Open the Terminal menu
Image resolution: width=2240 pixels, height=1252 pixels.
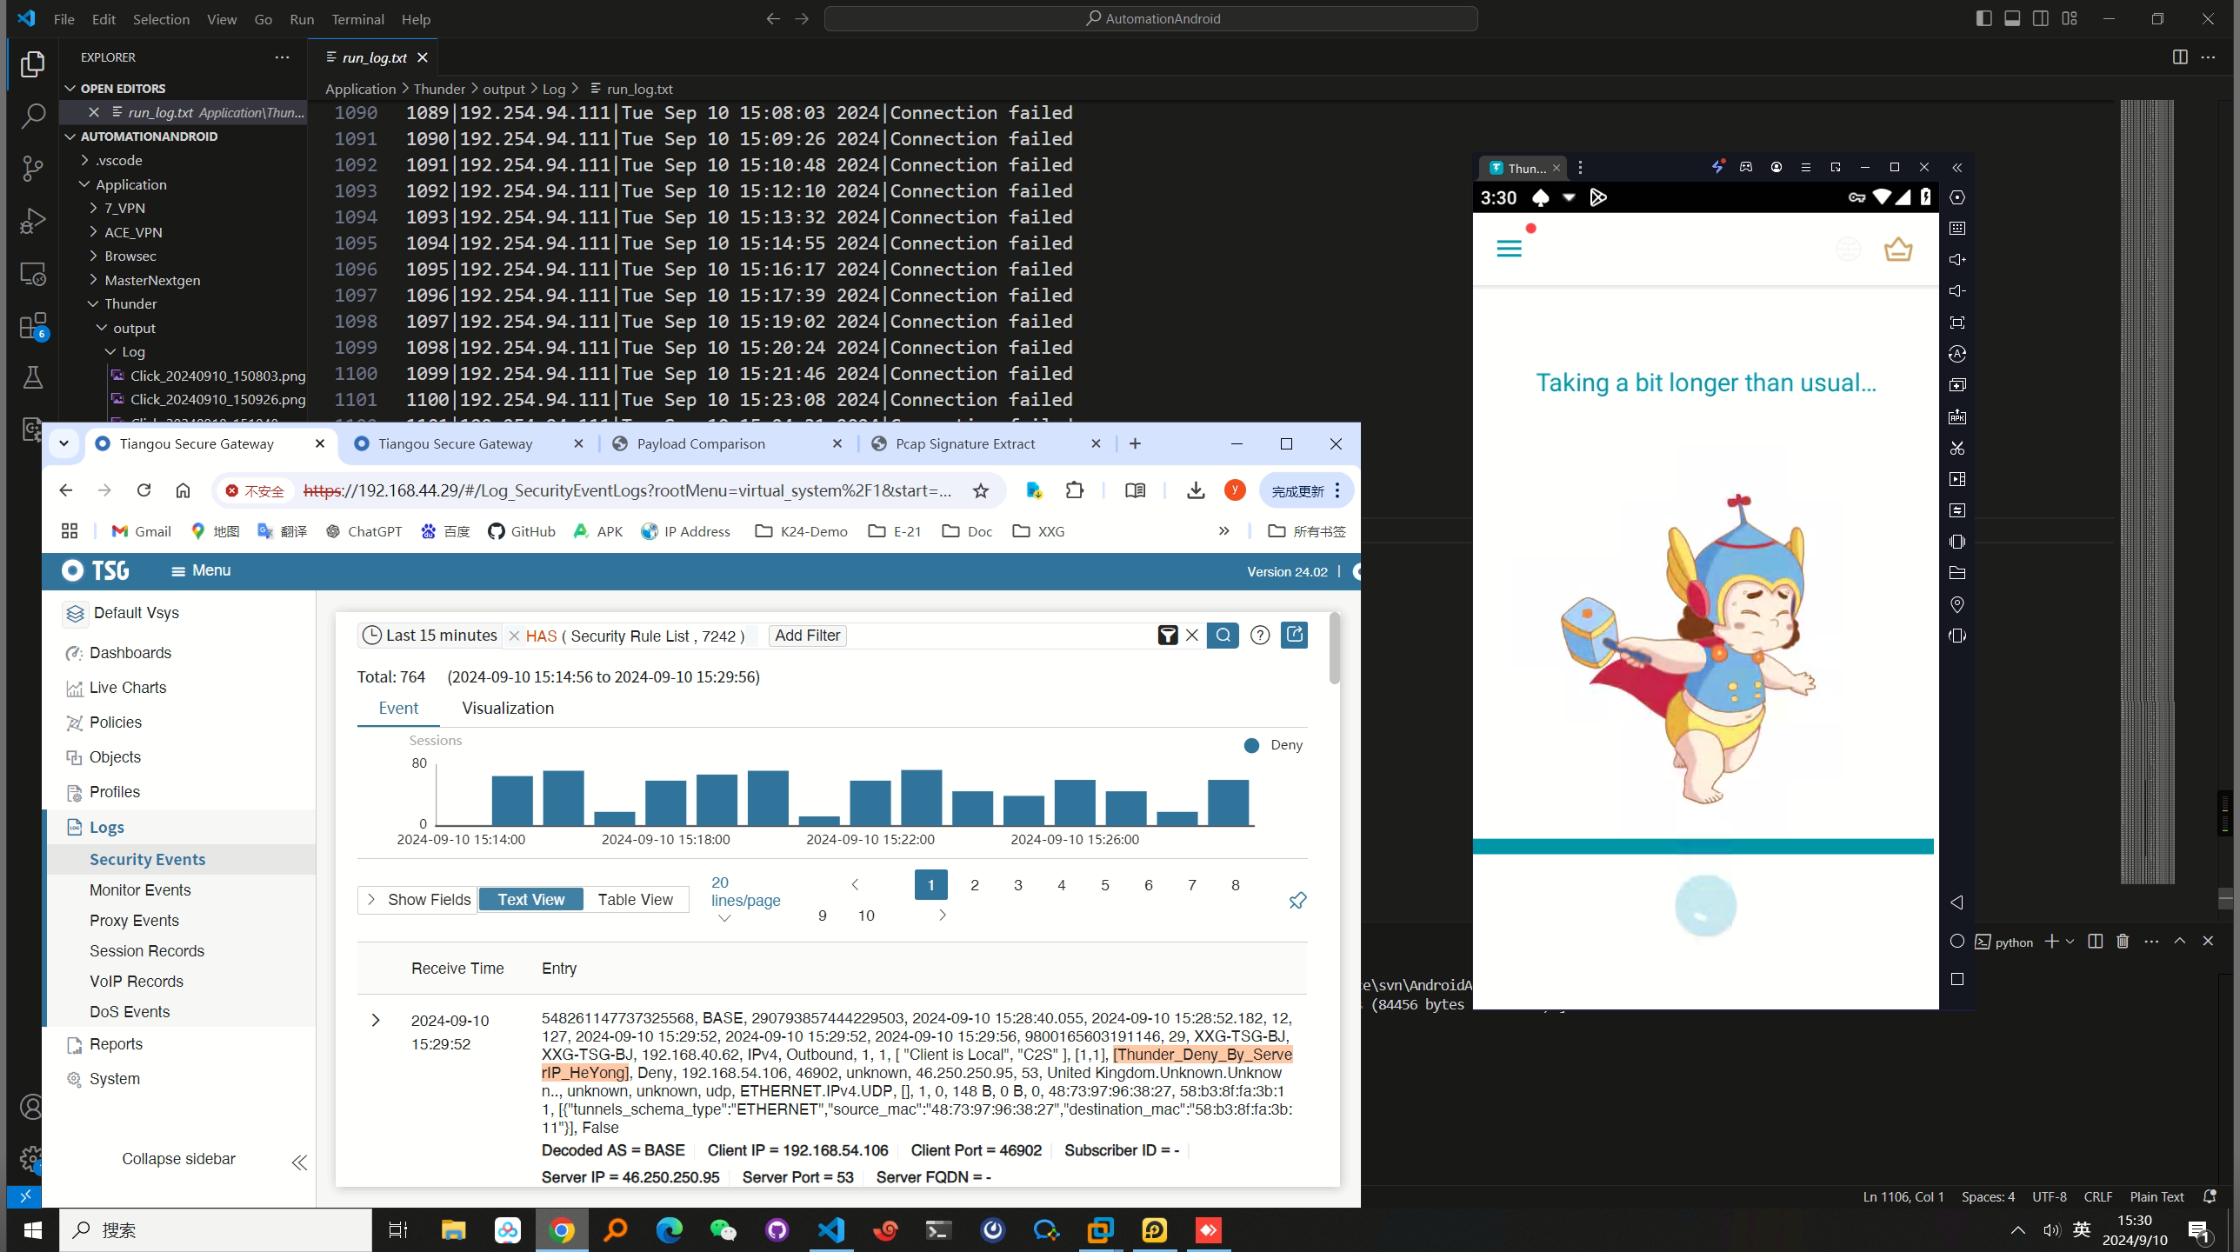(357, 19)
